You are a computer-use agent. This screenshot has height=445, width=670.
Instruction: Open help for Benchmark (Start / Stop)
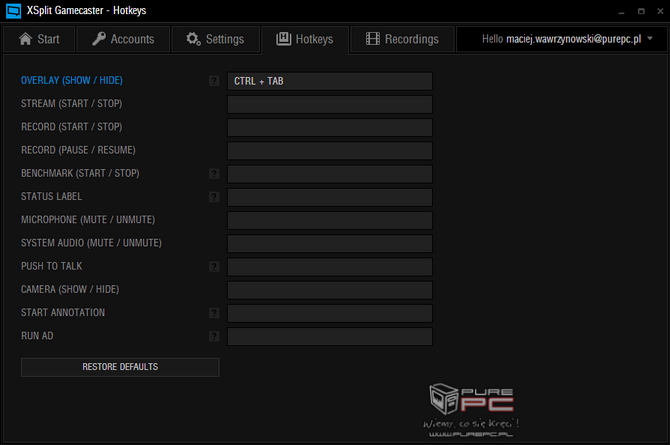pos(214,174)
